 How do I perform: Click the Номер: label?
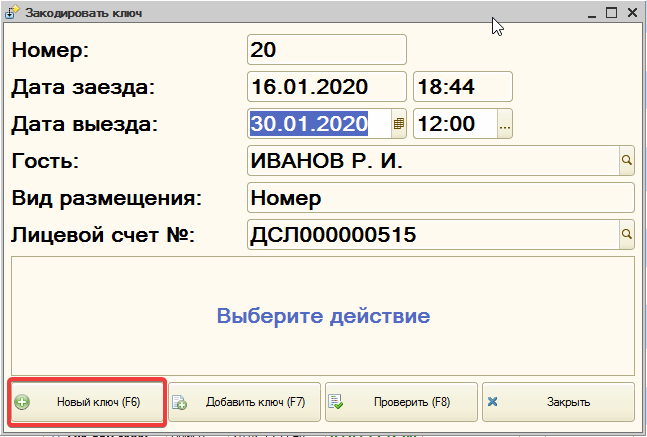[x=50, y=51]
